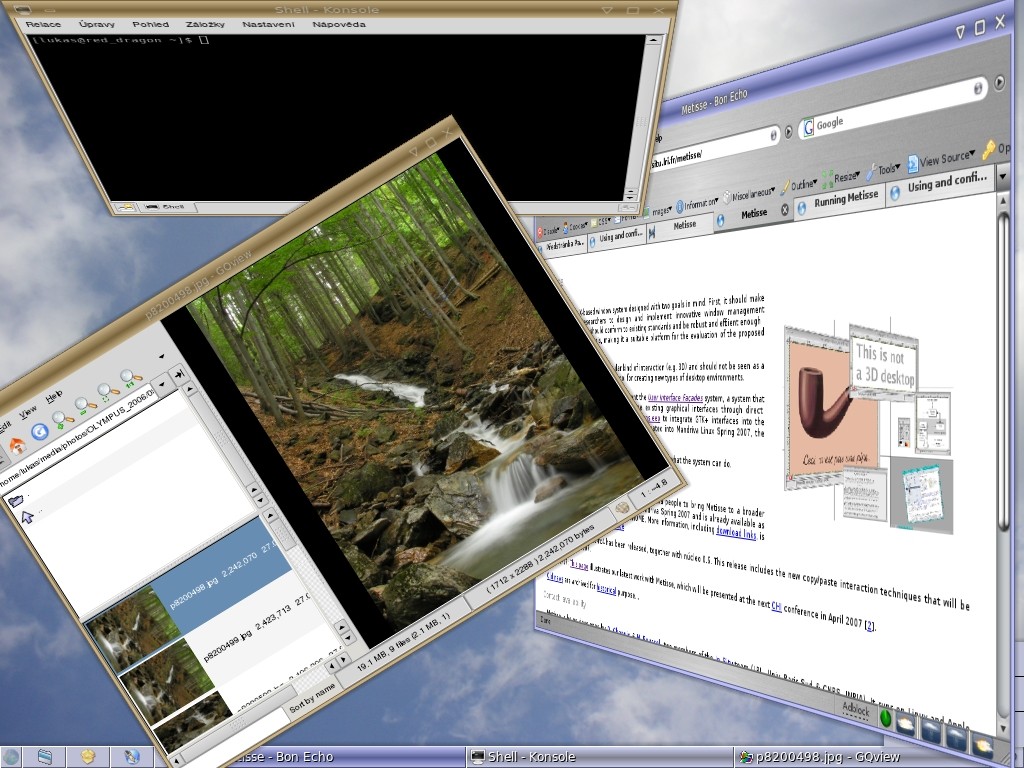Open the GQview path history dropdown
The height and width of the screenshot is (768, 1024).
(163, 384)
